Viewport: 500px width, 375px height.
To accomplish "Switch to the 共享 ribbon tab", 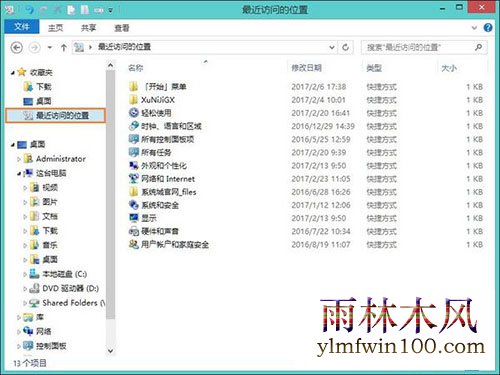I will 88,28.
